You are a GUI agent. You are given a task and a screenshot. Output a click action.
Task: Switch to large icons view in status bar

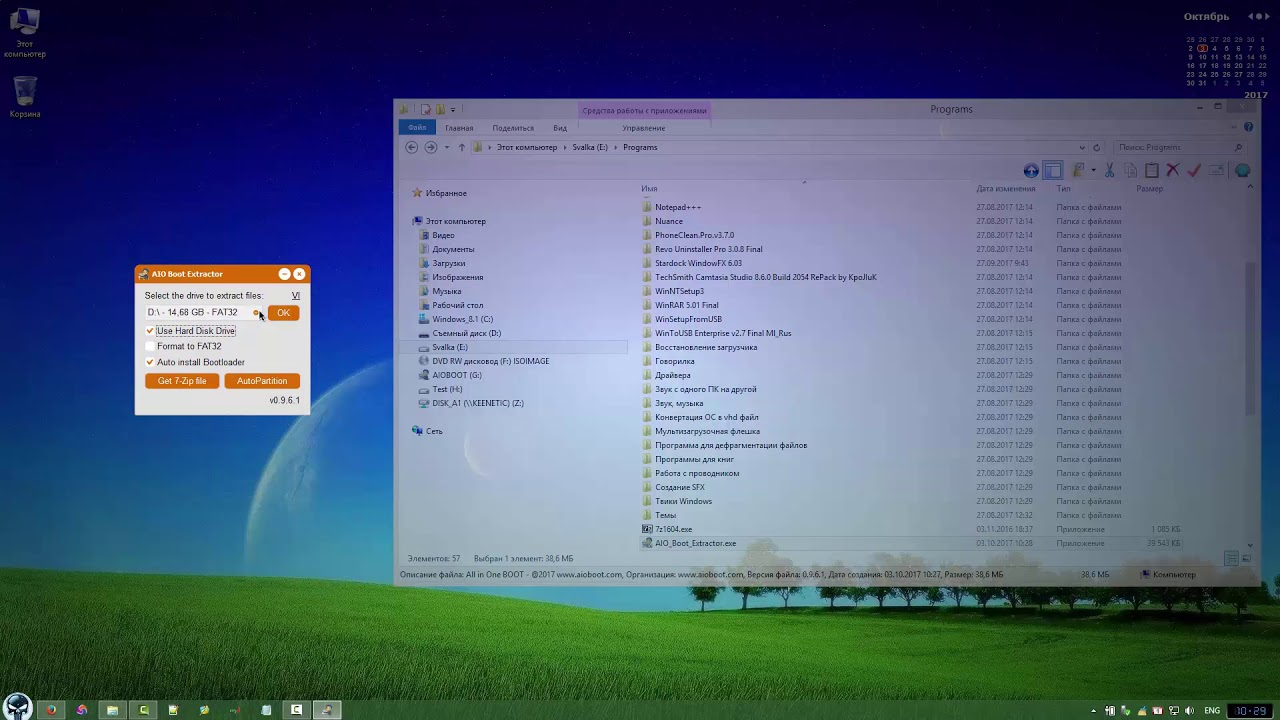1247,559
